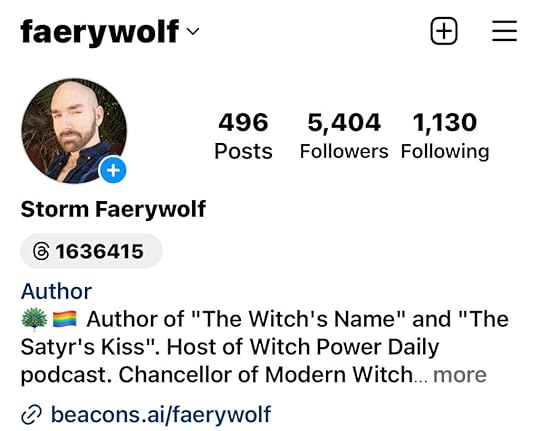Tap the Followers label under 5,404
This screenshot has height=431, width=540.
pos(344,151)
